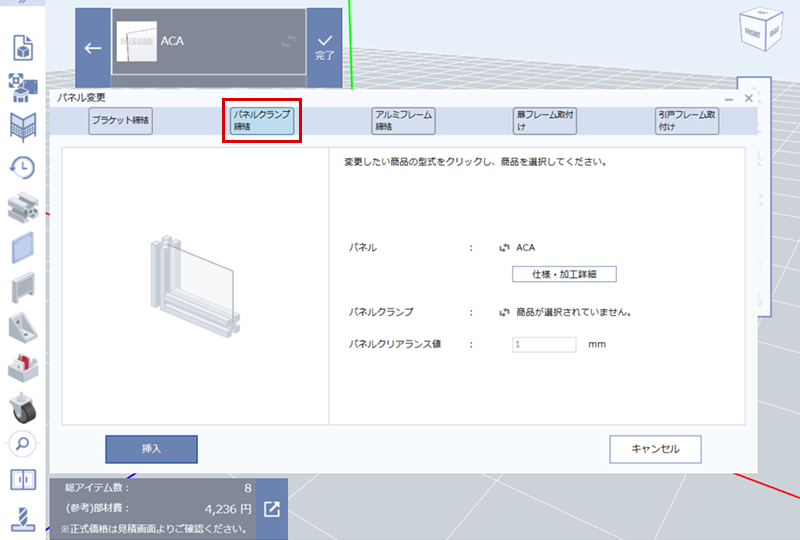Image resolution: width=800 pixels, height=540 pixels.
Task: Switch to the 引戸フレーム取付け tab
Action: [687, 121]
